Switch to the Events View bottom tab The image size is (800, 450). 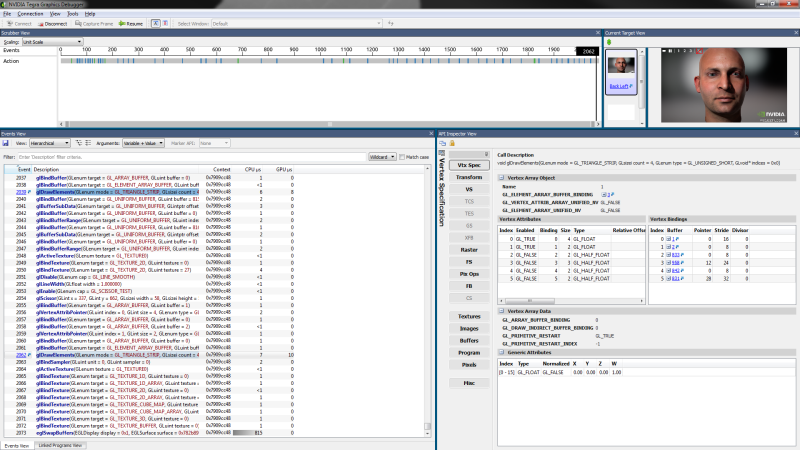coord(17,445)
